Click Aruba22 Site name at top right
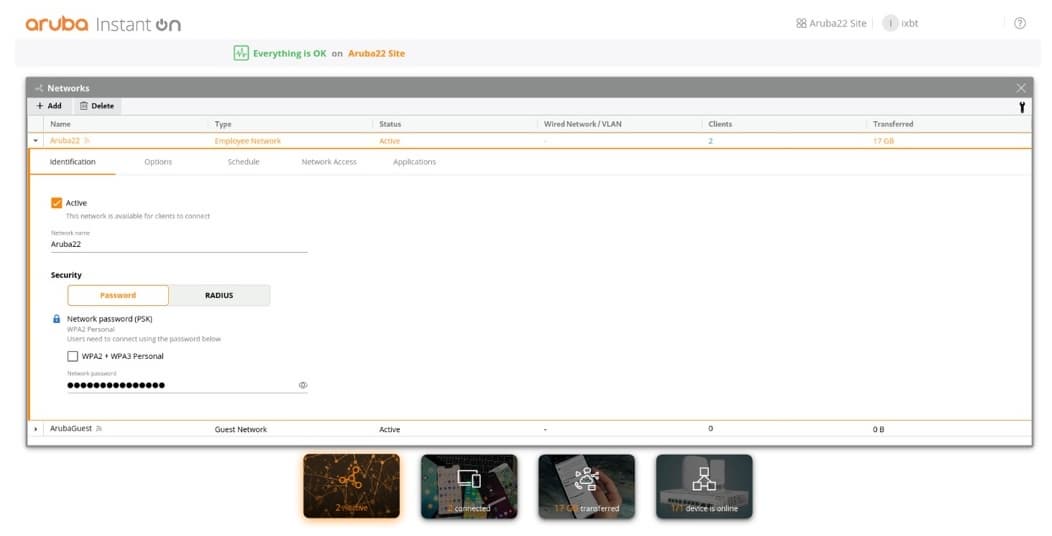 (837, 23)
